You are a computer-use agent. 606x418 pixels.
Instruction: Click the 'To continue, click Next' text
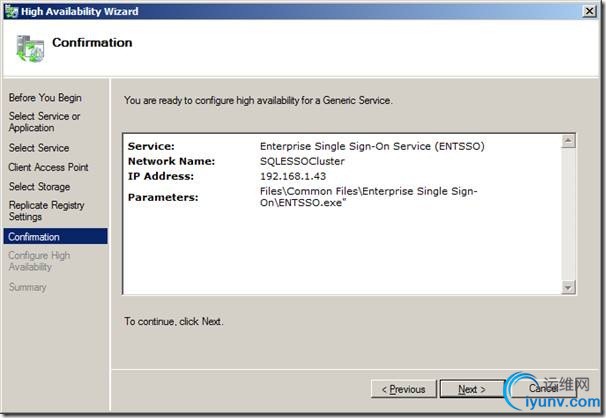(x=174, y=321)
